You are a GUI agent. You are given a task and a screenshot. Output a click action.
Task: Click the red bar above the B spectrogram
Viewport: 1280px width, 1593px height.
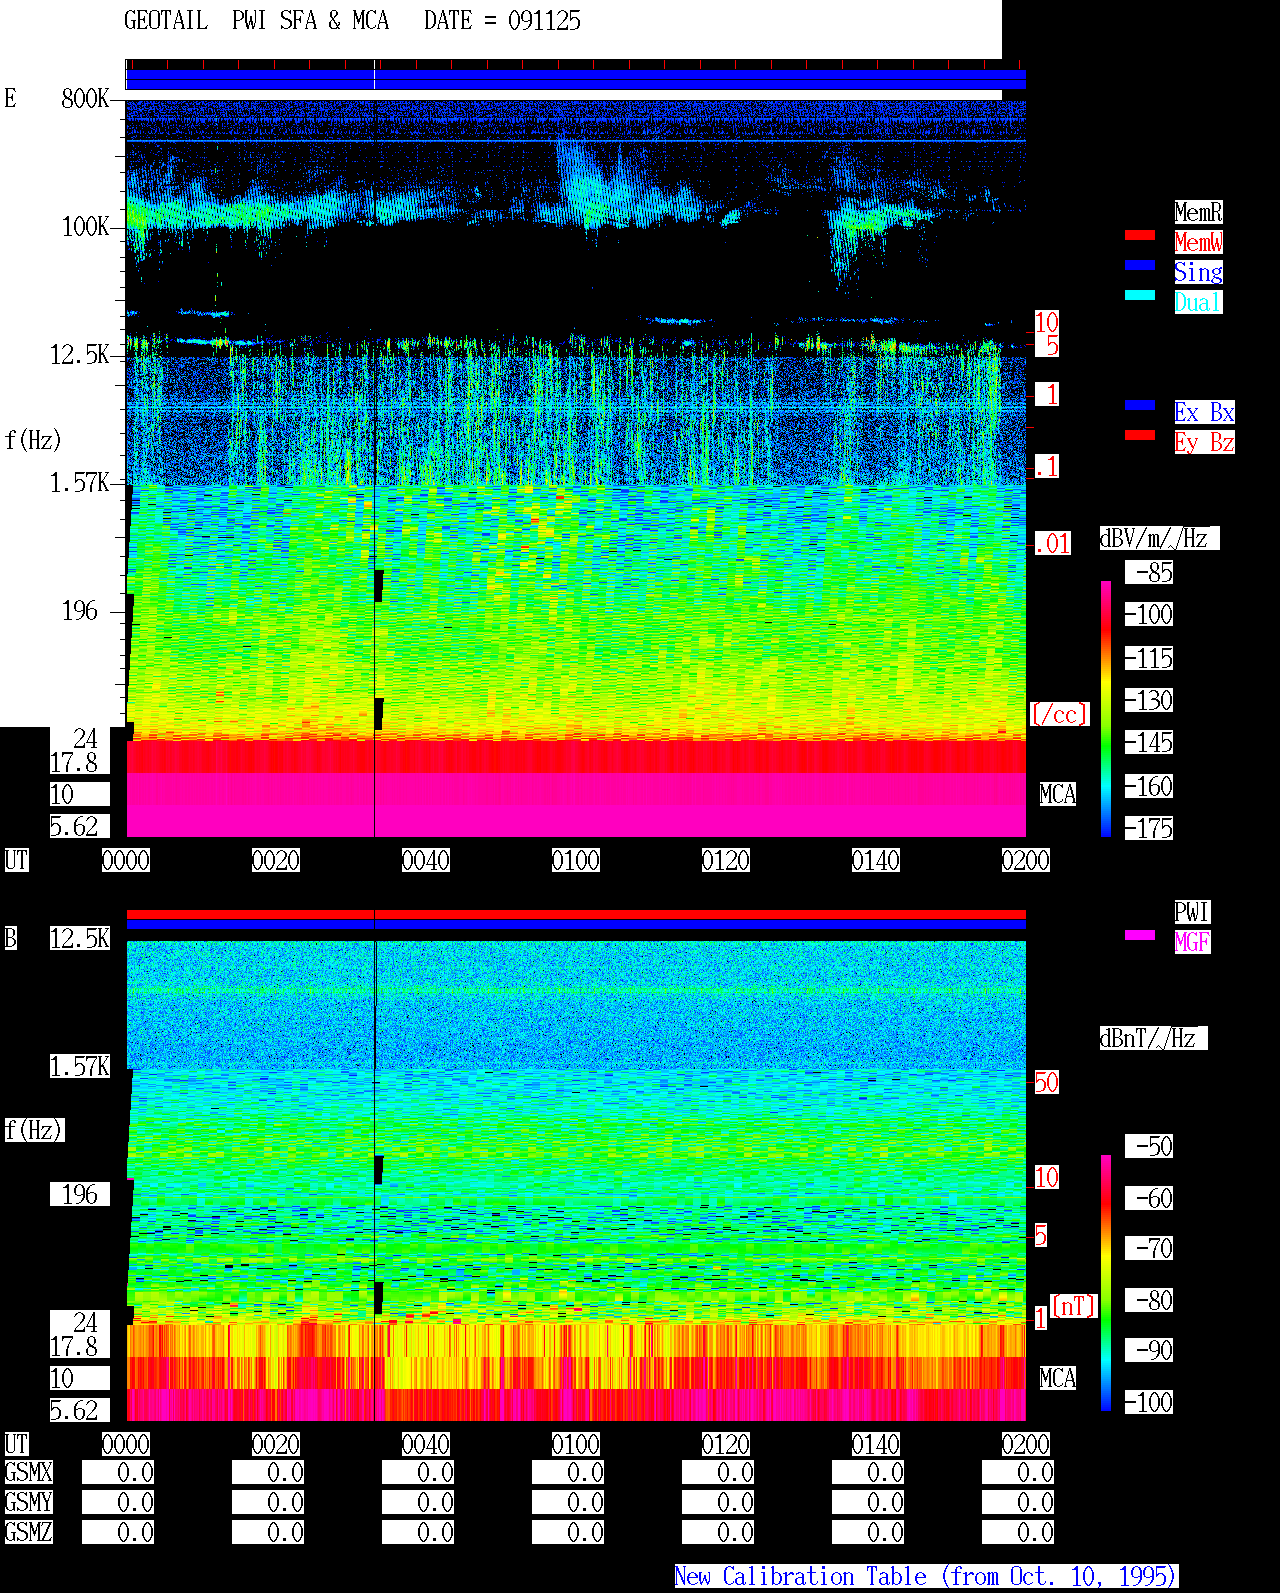[576, 914]
